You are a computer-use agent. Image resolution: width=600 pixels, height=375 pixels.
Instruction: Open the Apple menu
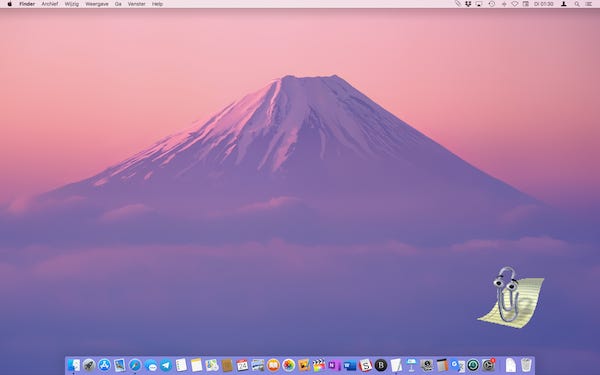[10, 4]
